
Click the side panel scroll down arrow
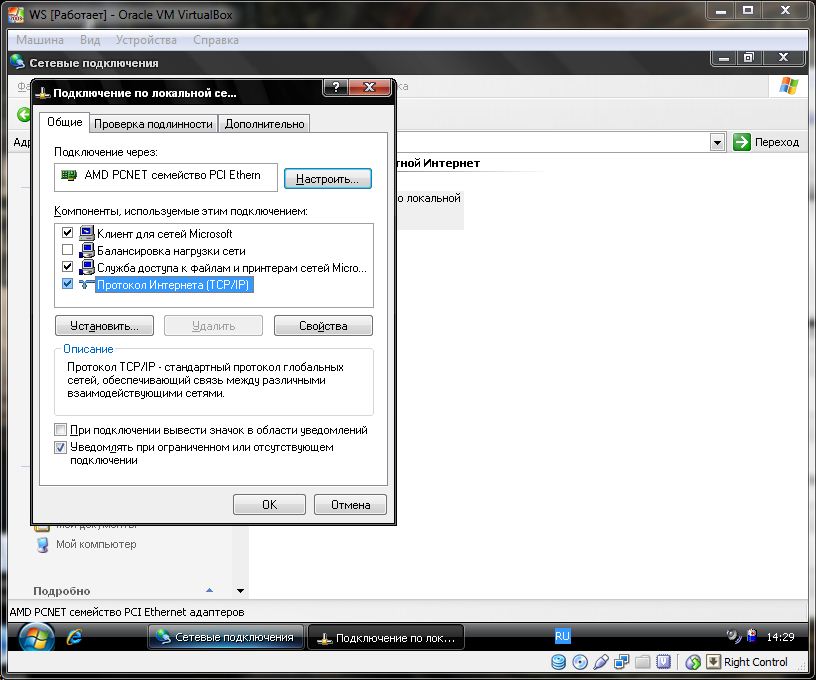(240, 591)
